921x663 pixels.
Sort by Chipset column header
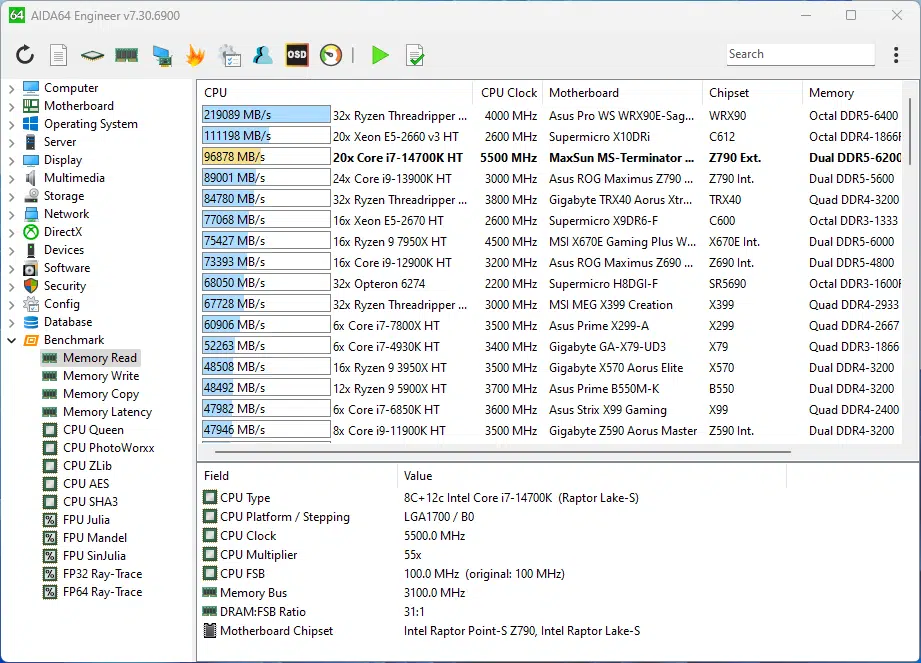coord(753,93)
